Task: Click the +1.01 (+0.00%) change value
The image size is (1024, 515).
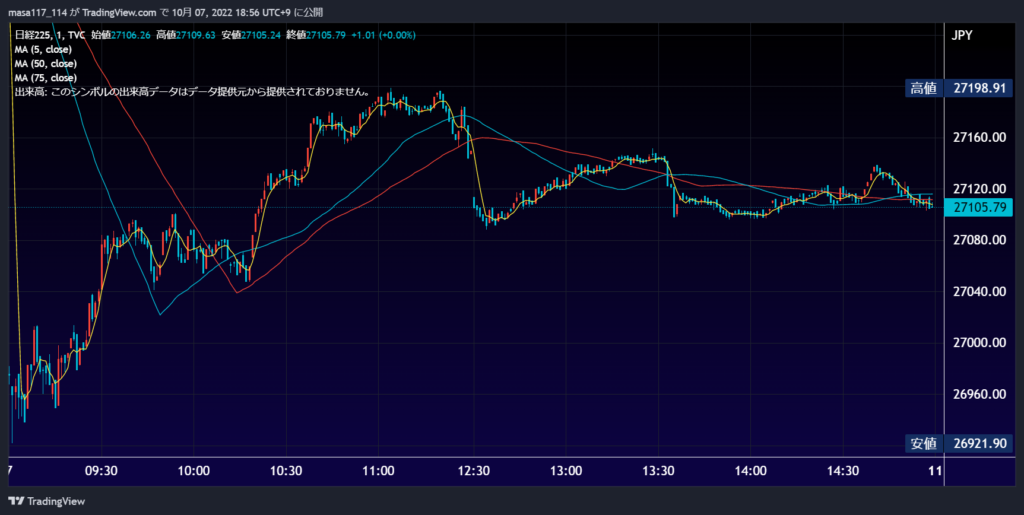Action: pyautogui.click(x=383, y=35)
